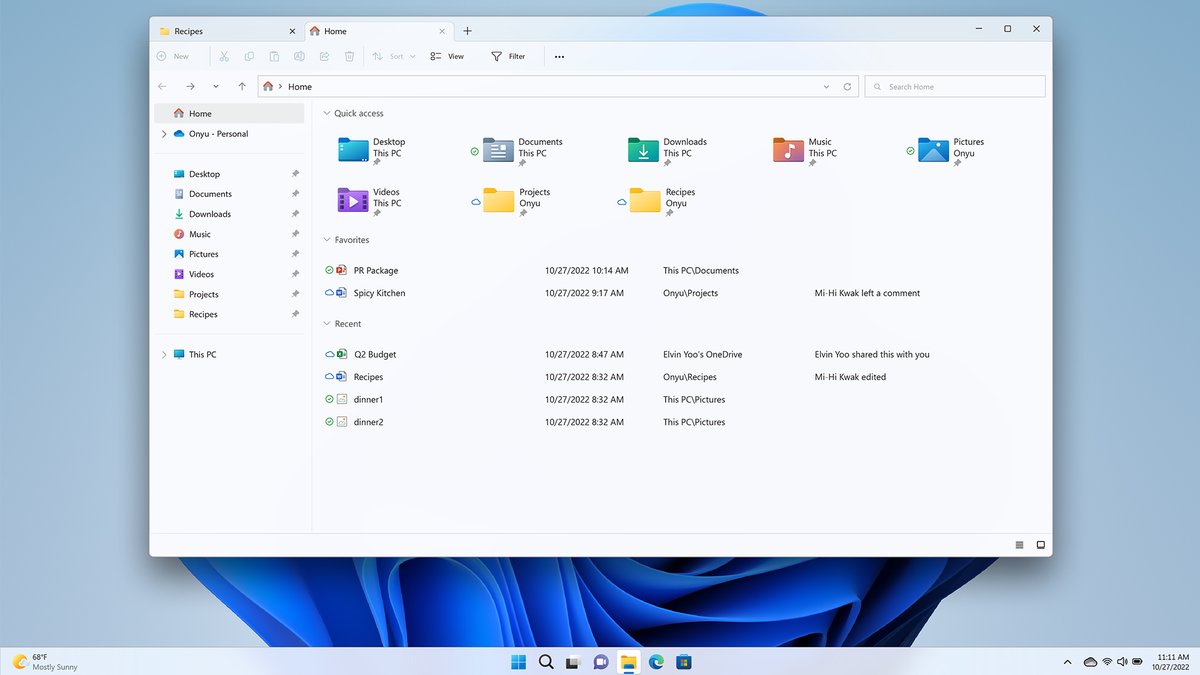Screen dimensions: 1200x675
Task: Select Desktop folder in Quick access
Action: [372, 150]
